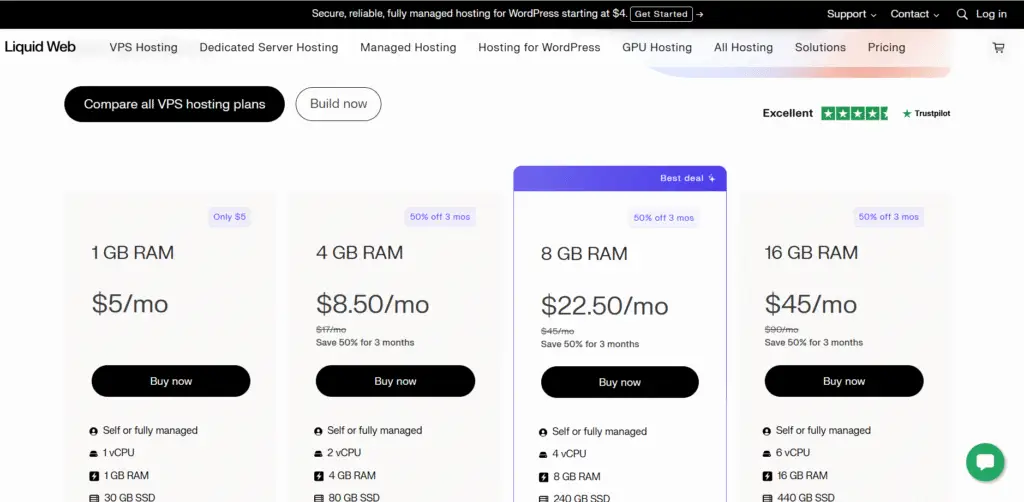
Task: Expand the Support dropdown
Action: (851, 14)
